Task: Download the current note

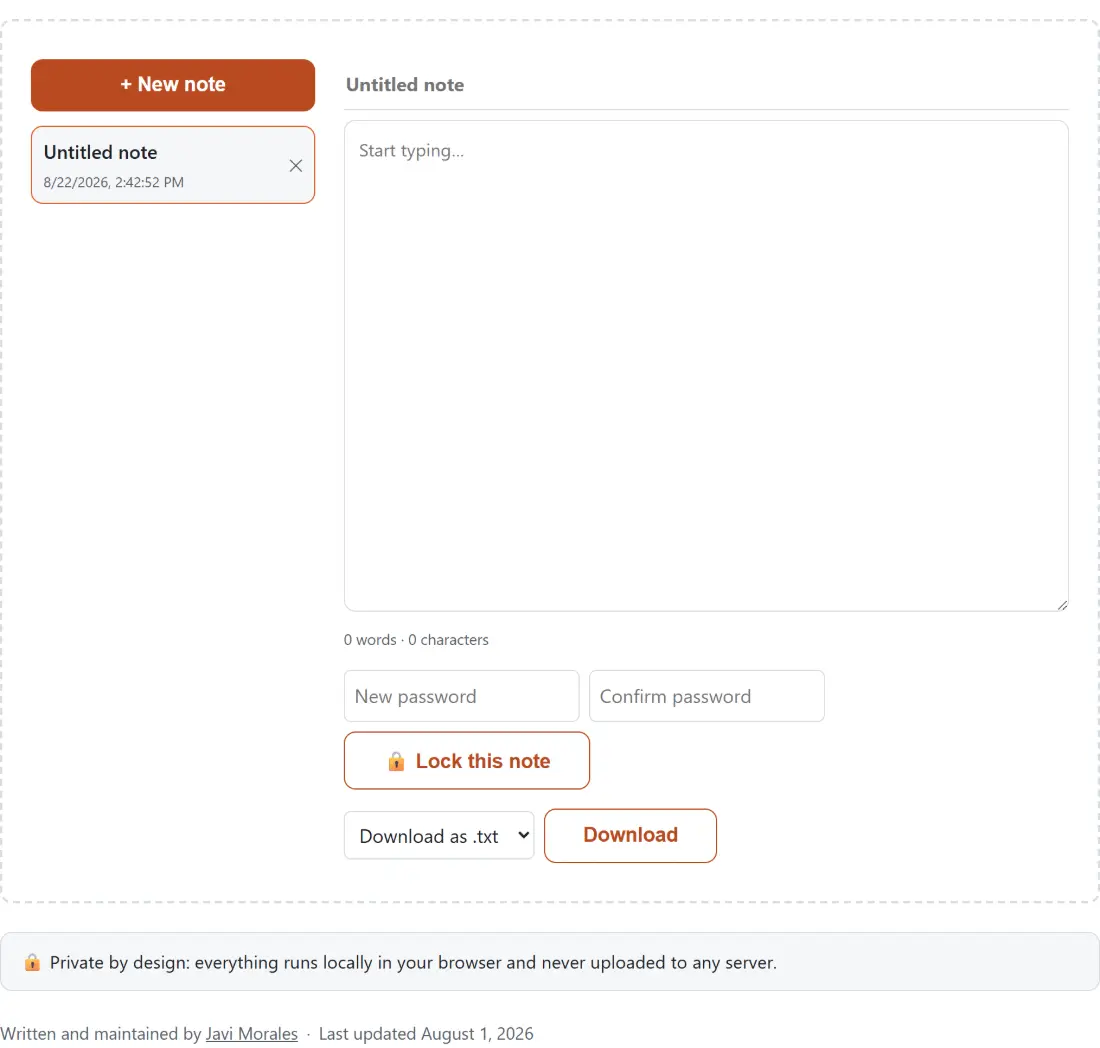Action: (630, 835)
